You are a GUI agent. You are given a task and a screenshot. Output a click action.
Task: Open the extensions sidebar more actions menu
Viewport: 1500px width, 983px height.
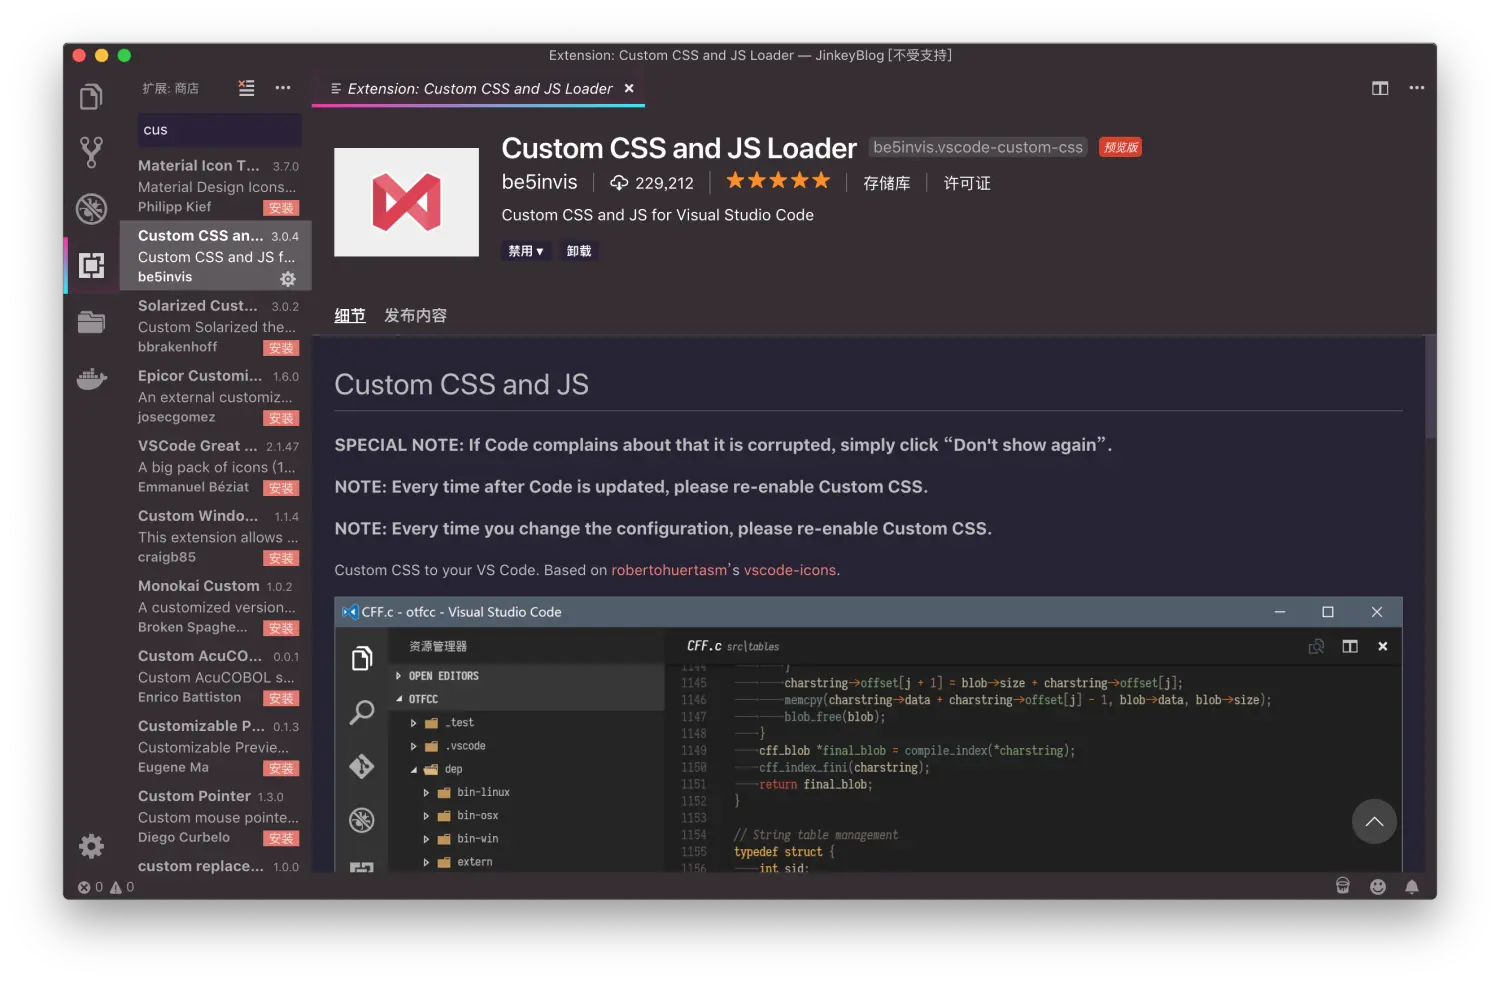(283, 88)
